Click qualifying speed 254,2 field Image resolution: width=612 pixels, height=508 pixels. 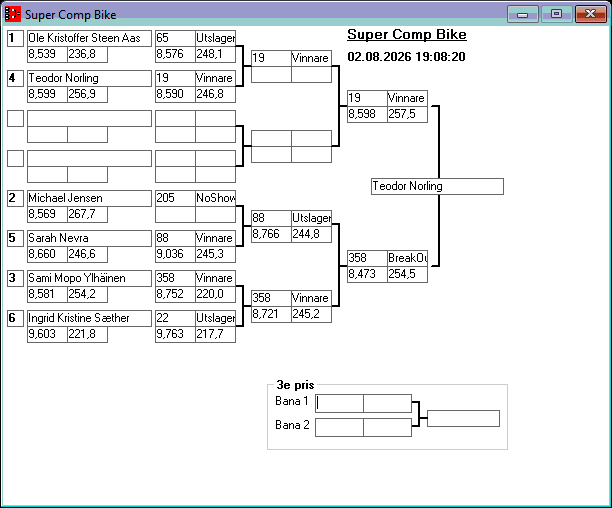[87, 294]
